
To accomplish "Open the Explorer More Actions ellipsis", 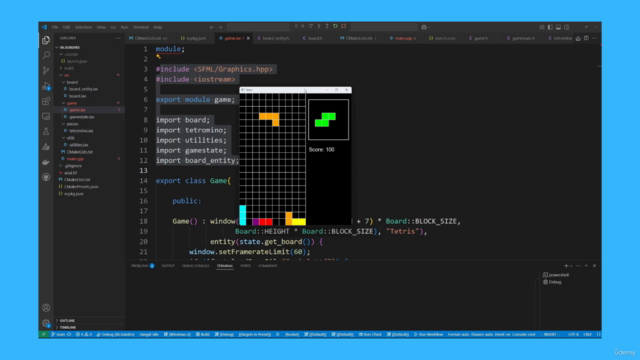I will (118, 38).
